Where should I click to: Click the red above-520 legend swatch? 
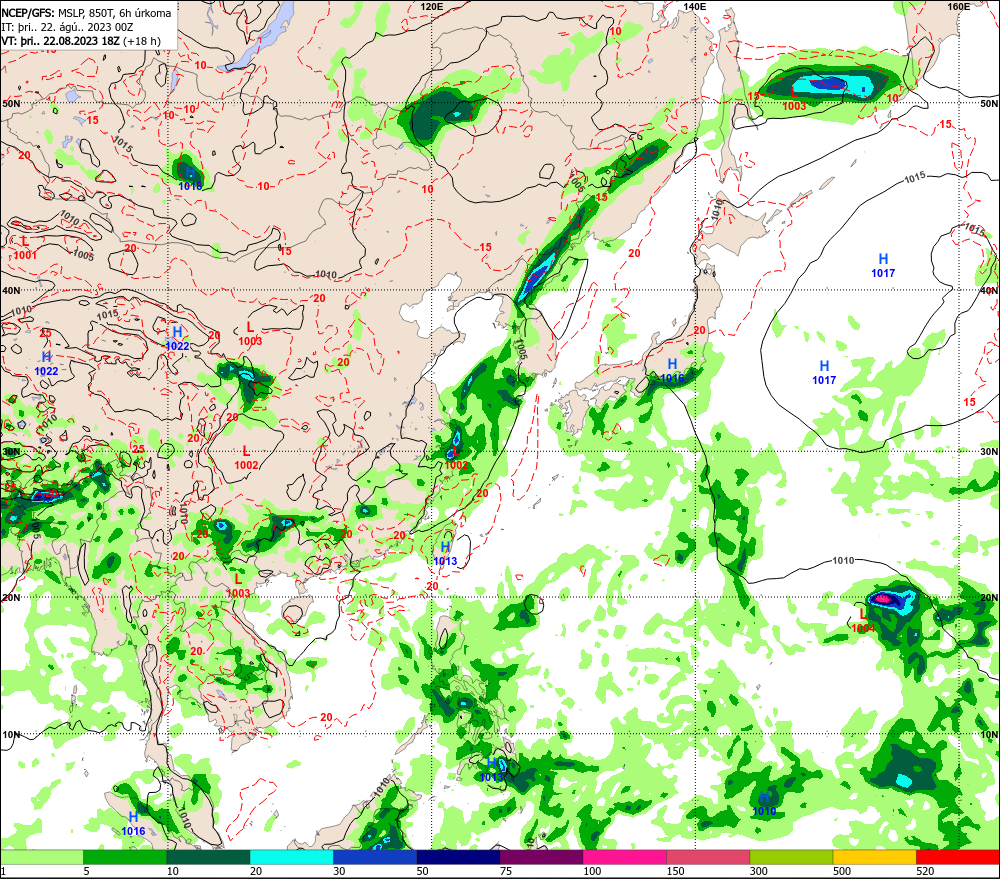[x=958, y=857]
